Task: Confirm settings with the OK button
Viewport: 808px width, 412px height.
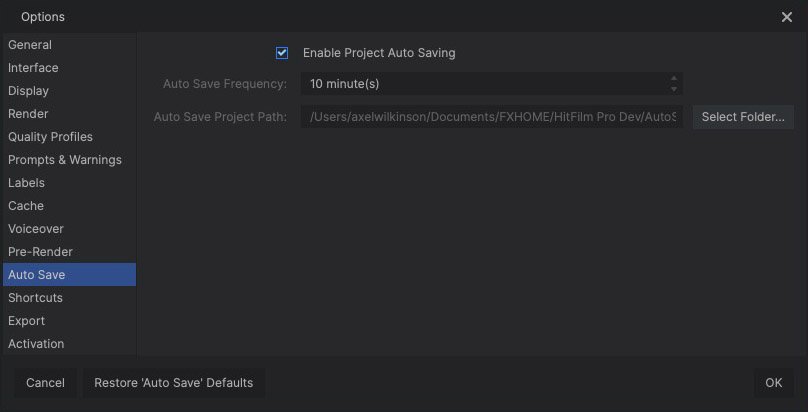Action: pyautogui.click(x=773, y=383)
